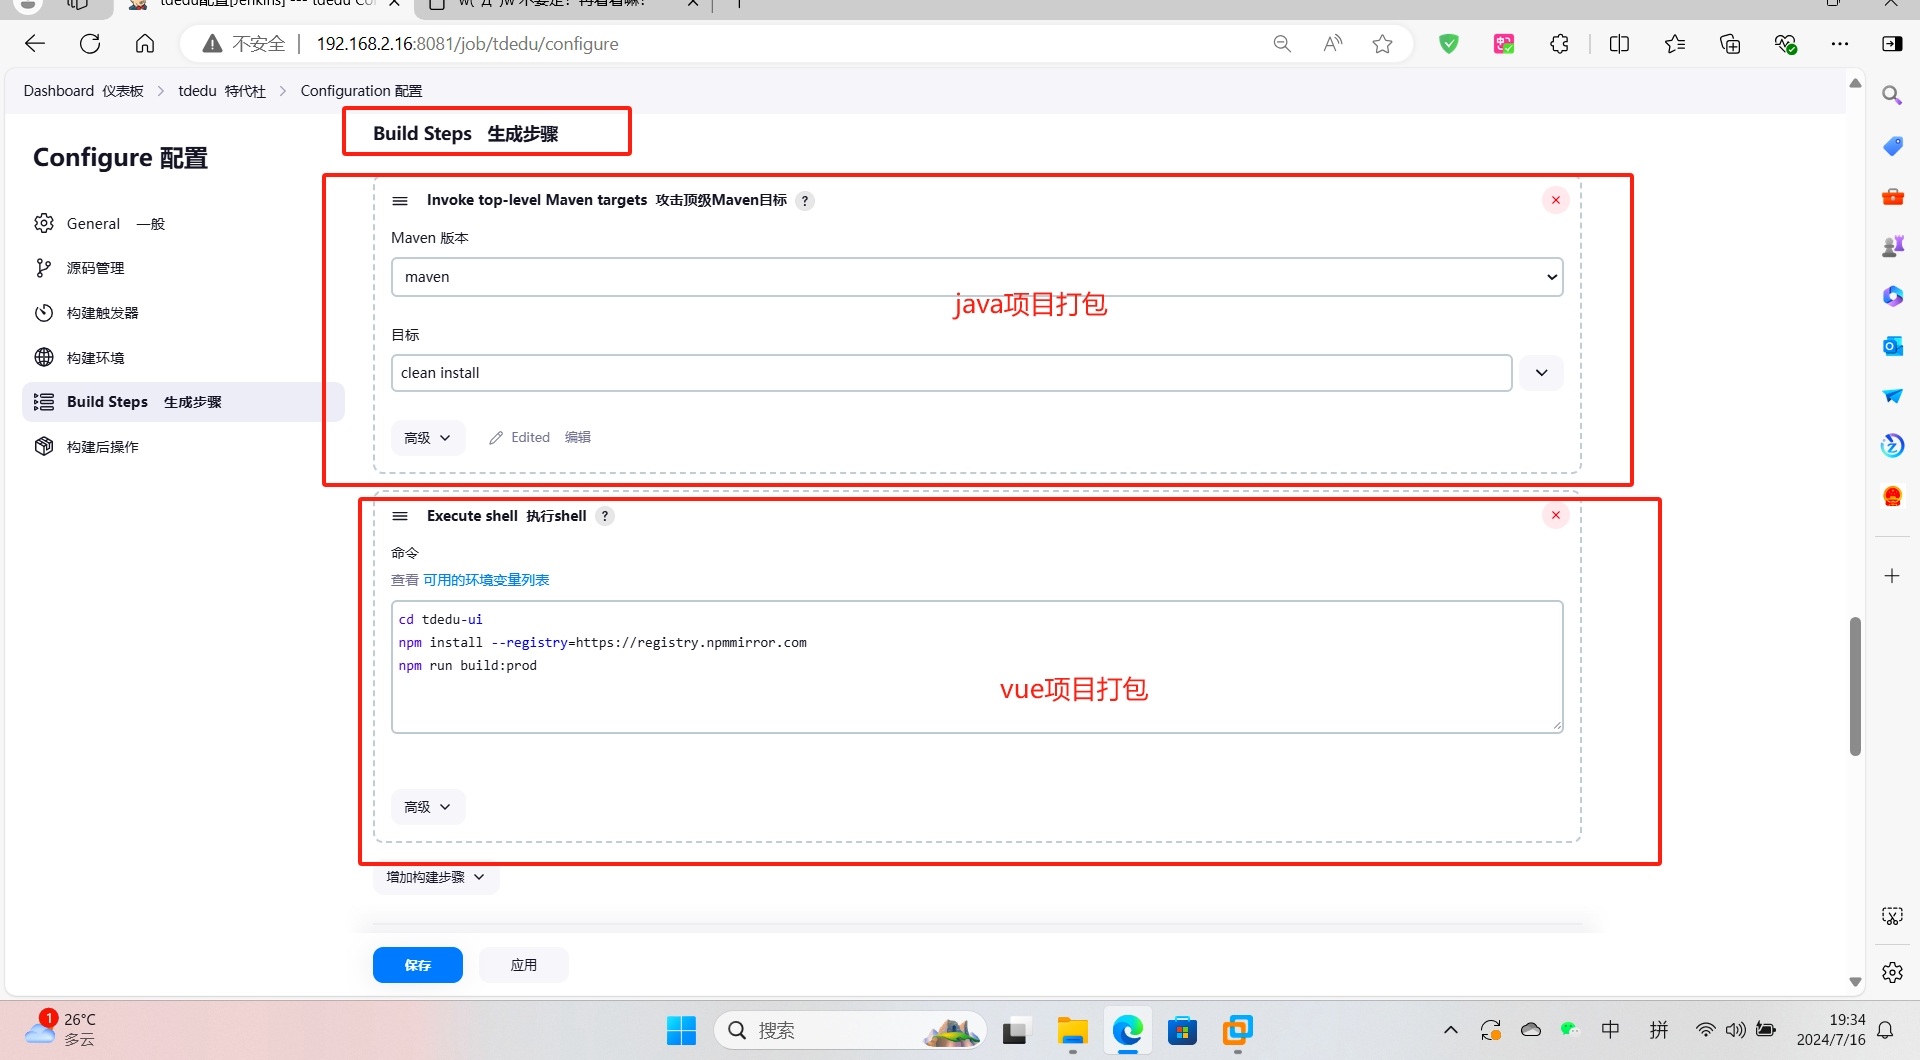The image size is (1920, 1060).
Task: Open the green shield extension
Action: [1448, 44]
